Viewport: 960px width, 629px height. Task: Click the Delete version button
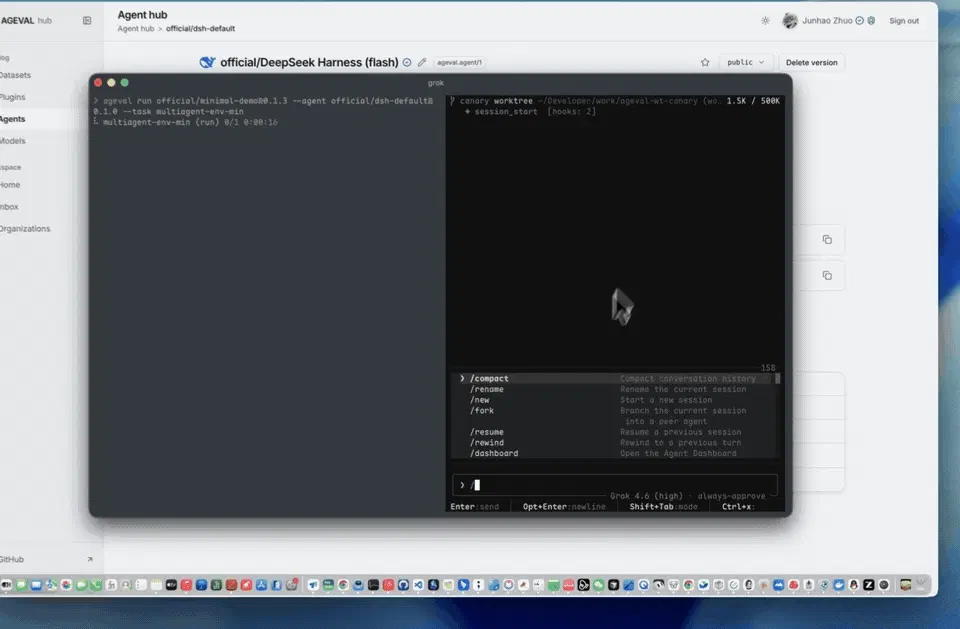point(811,62)
